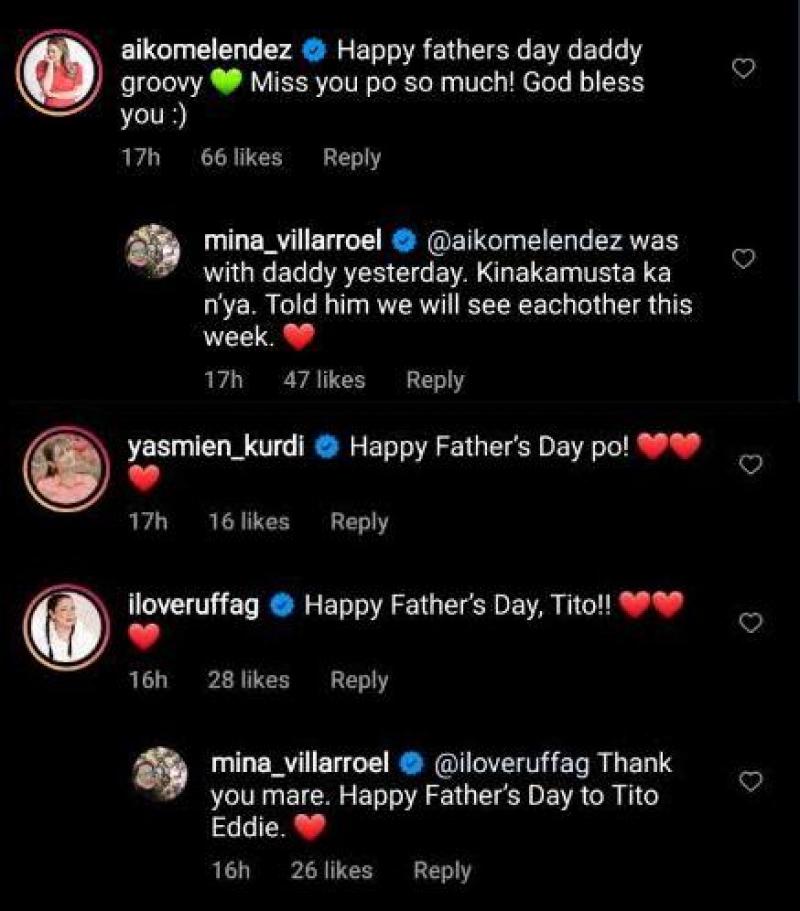
Task: Like yasmien_kurdi's Happy Father's Day comment
Action: coord(750,464)
